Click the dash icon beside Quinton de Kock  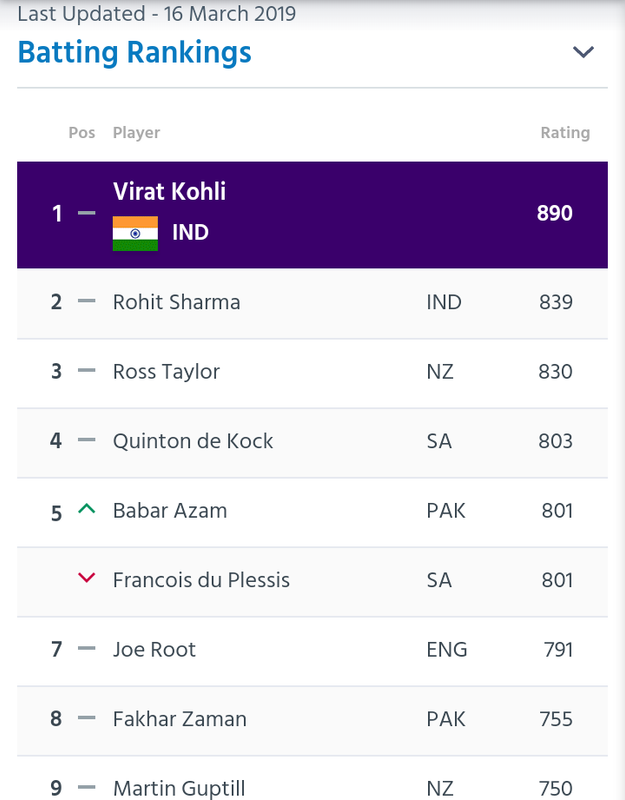[x=87, y=440]
